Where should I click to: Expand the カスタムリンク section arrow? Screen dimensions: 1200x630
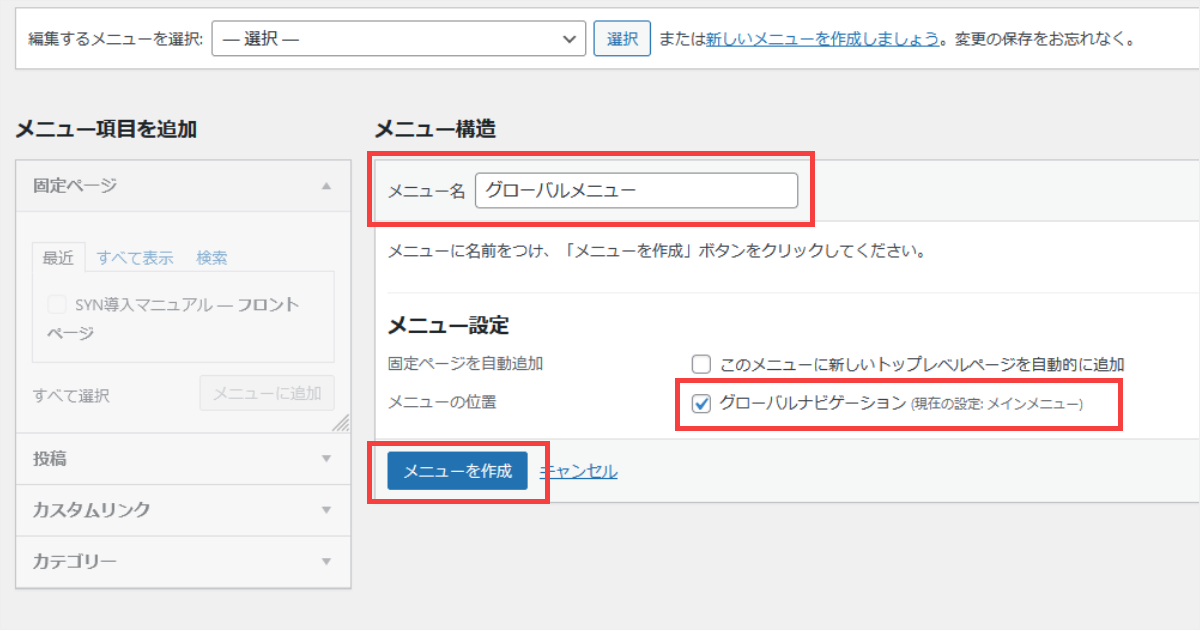pos(325,510)
